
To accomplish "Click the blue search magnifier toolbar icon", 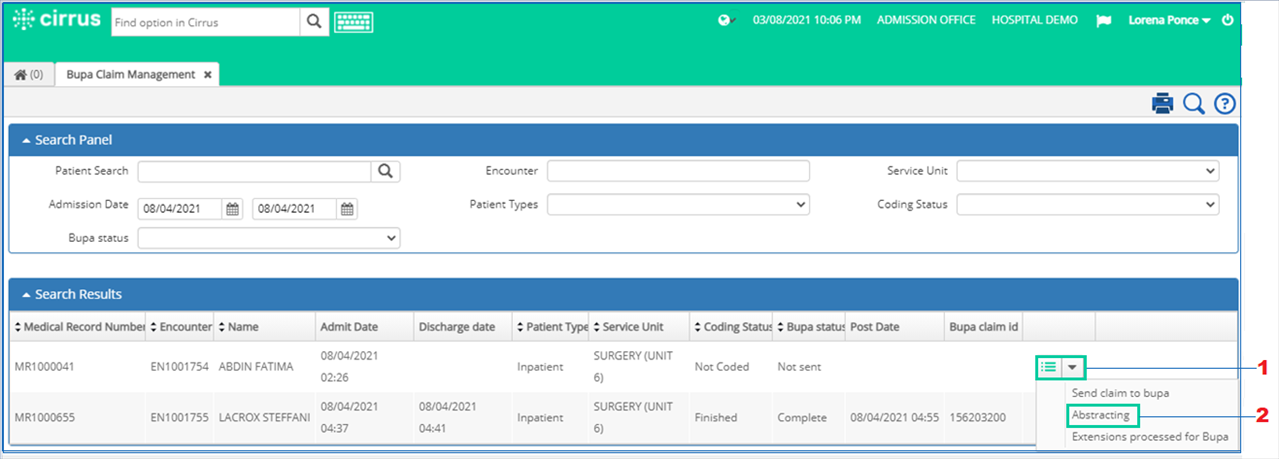I will tap(1194, 104).
